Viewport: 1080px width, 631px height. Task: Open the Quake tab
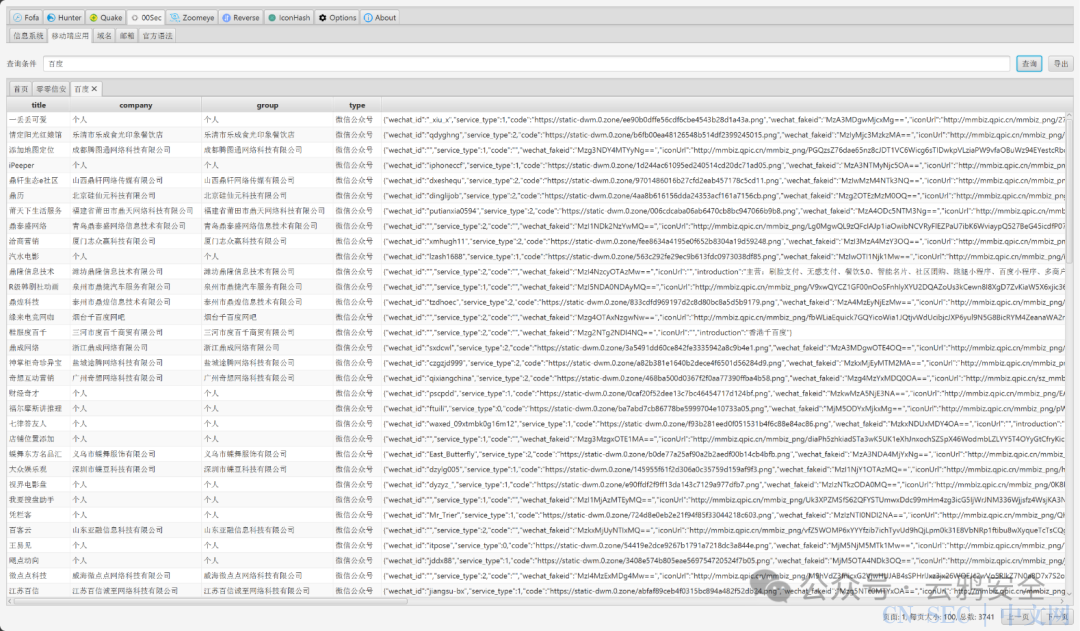[106, 17]
